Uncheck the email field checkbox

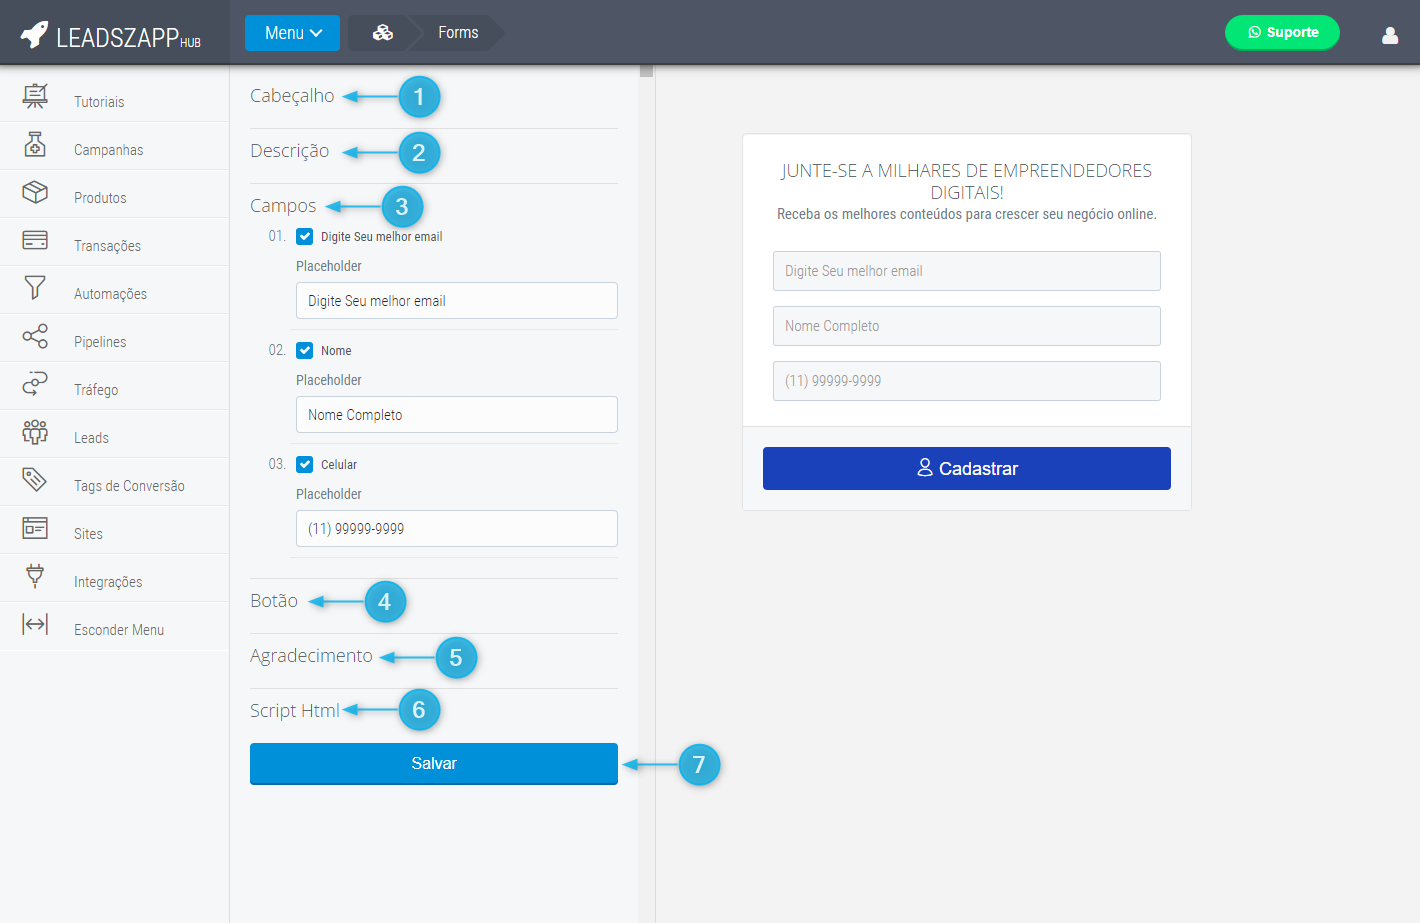tap(305, 237)
